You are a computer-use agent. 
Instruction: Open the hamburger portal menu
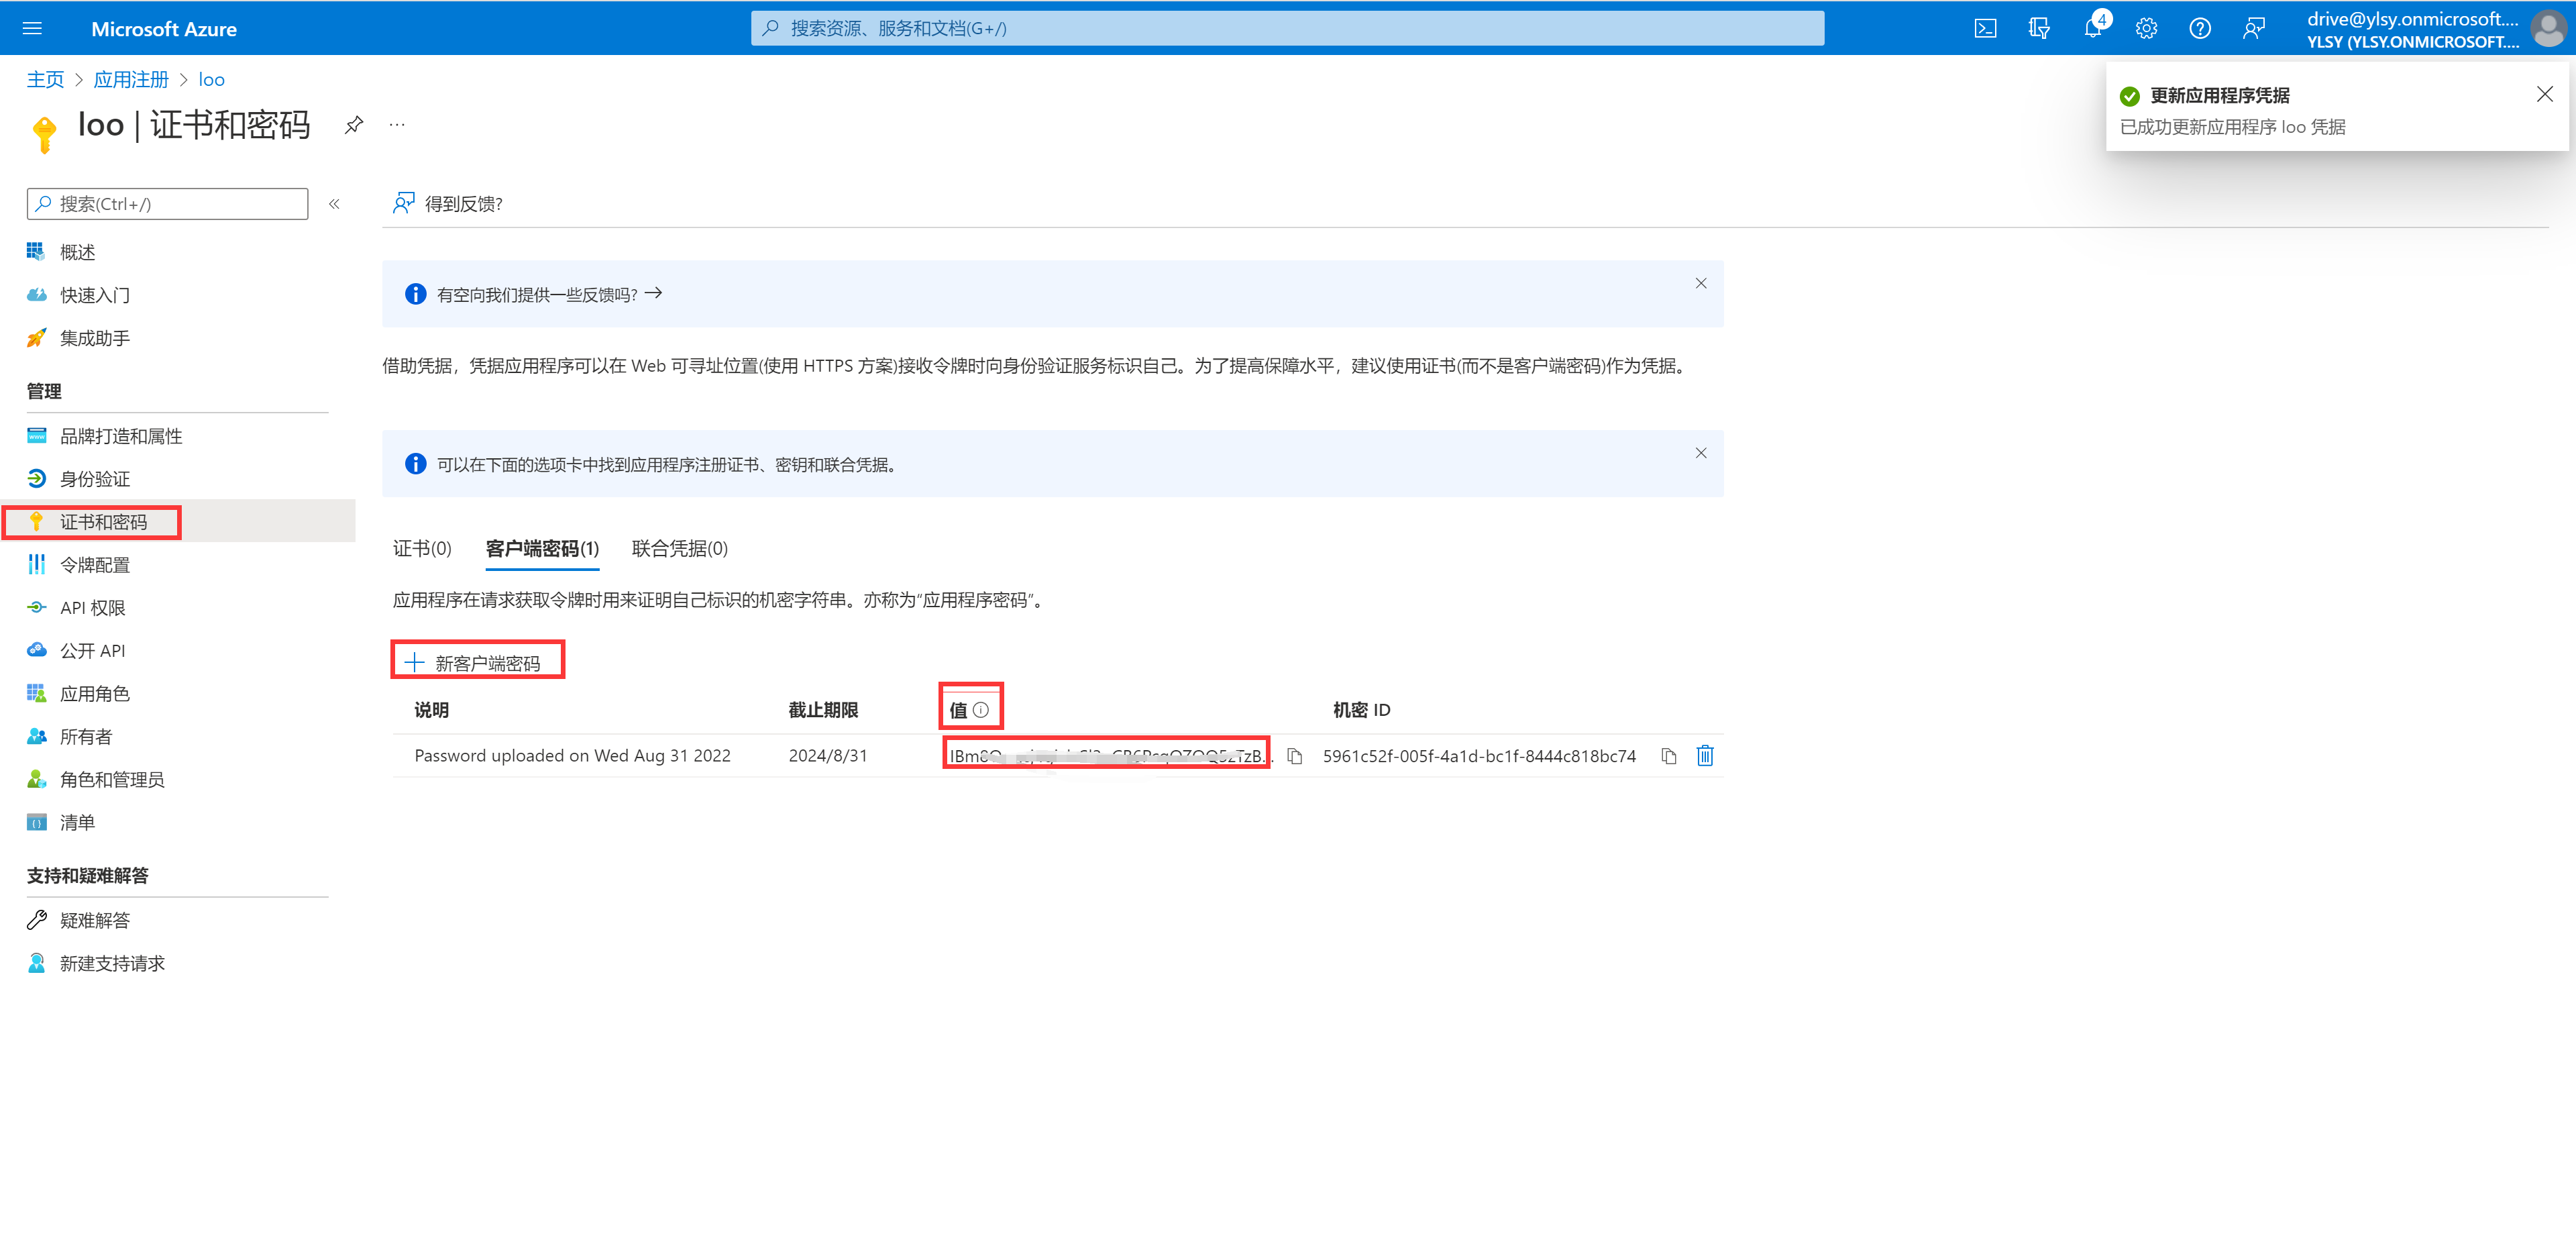pos(32,28)
